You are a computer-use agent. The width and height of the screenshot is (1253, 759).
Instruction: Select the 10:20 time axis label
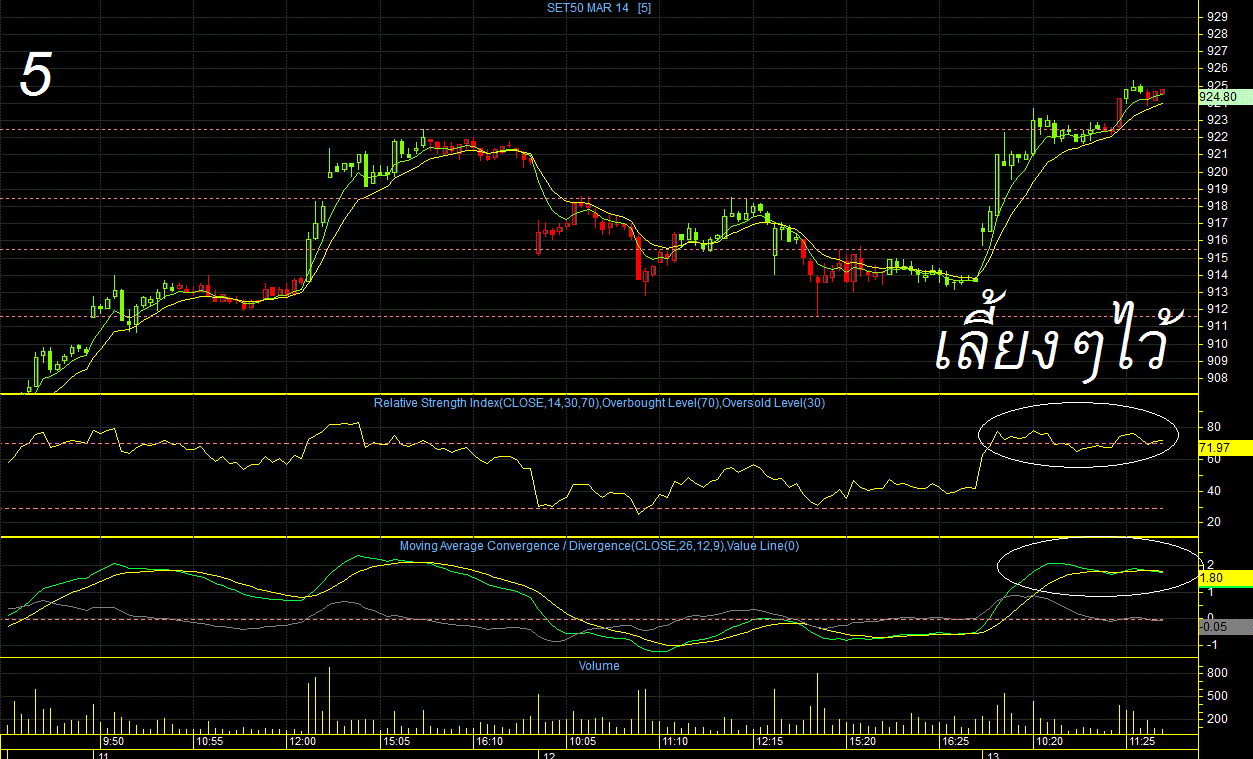point(1049,742)
